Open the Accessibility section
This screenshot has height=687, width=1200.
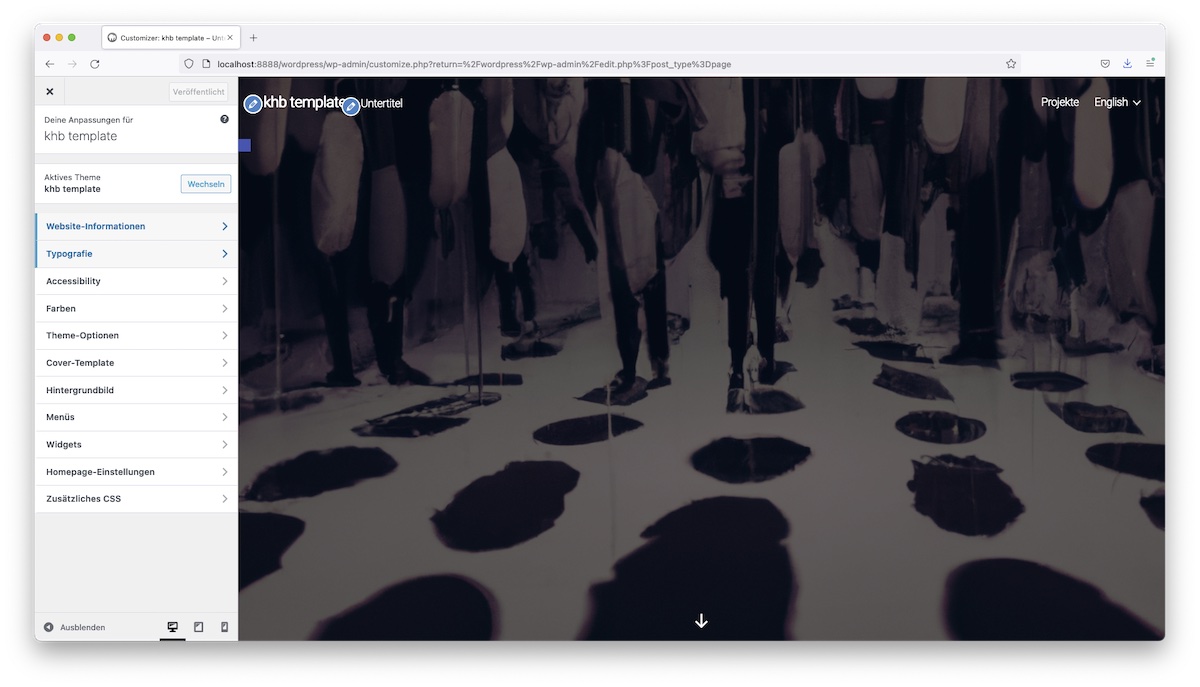pyautogui.click(x=137, y=281)
